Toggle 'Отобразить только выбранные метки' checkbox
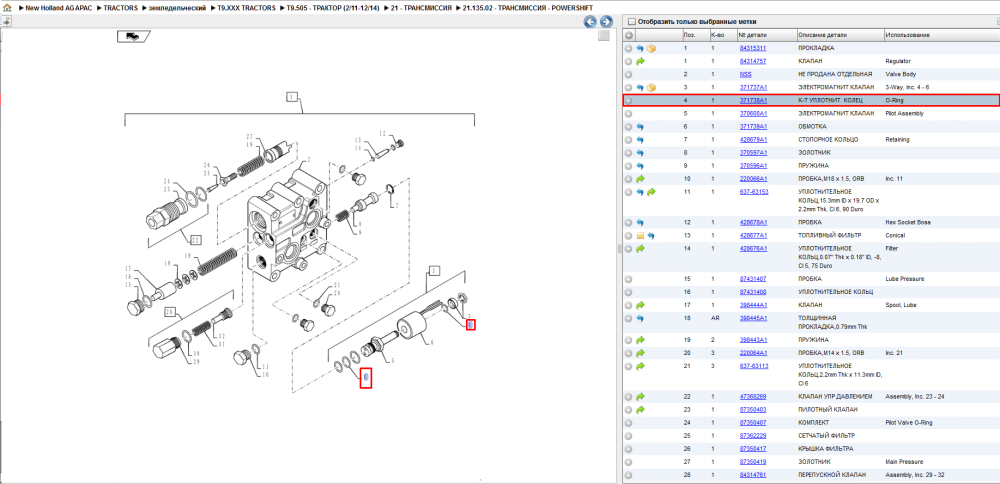This screenshot has width=1000, height=484. coord(631,21)
